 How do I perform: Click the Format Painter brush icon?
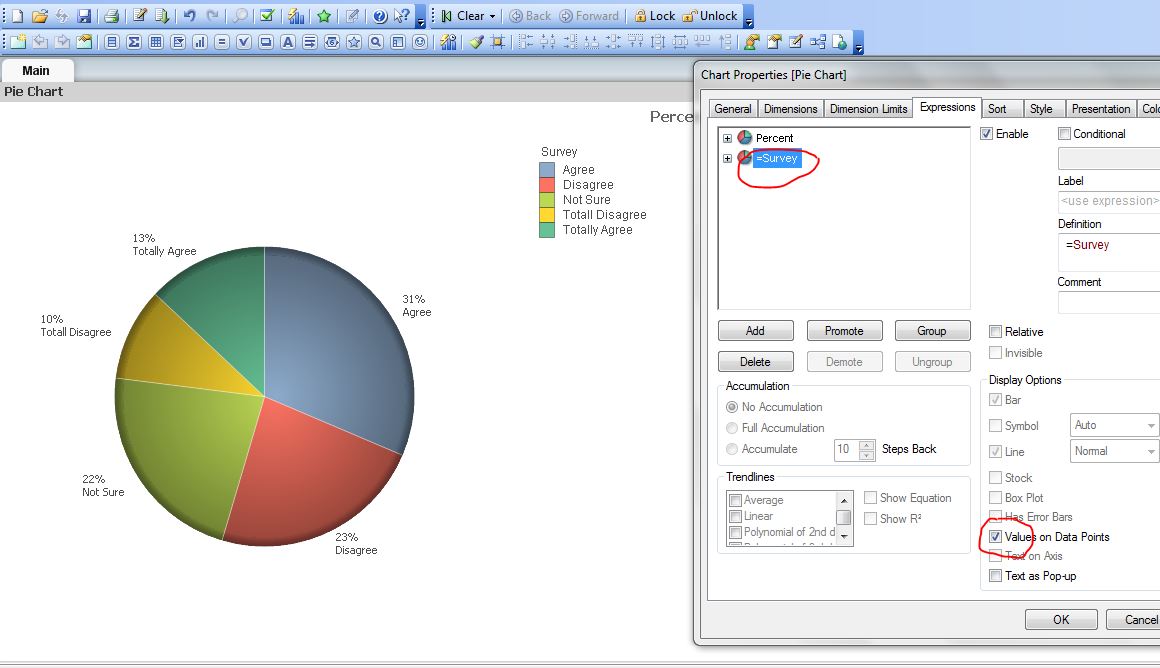point(476,42)
